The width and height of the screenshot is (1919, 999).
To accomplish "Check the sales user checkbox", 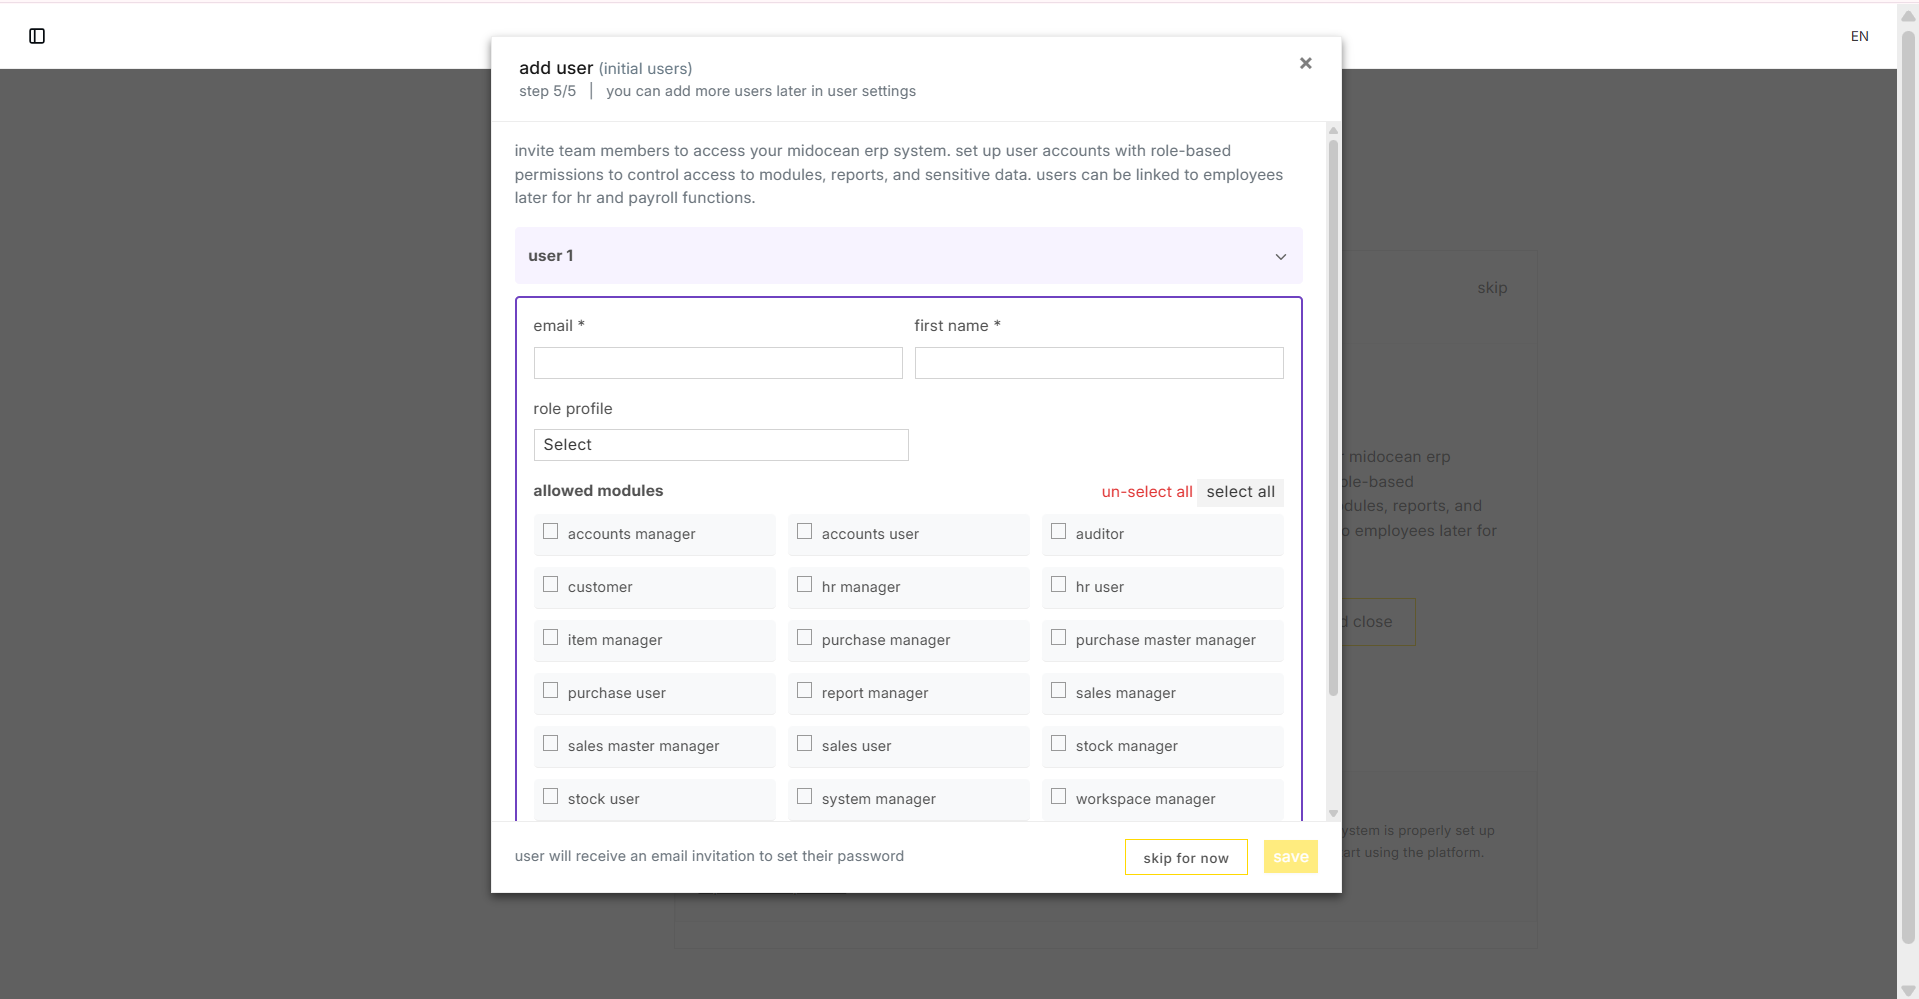I will pos(804,743).
